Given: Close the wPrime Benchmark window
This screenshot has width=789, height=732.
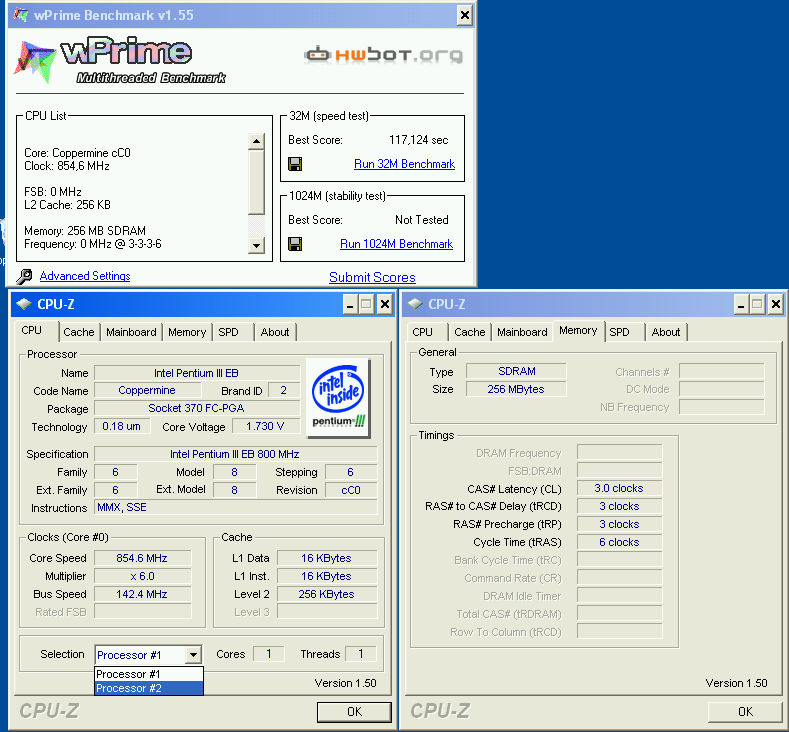Looking at the screenshot, I should coord(465,15).
